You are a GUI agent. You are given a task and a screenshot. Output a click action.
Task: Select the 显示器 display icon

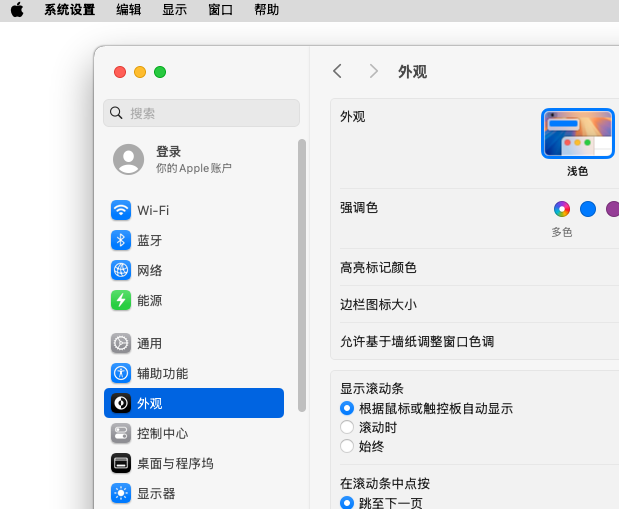pyautogui.click(x=121, y=493)
